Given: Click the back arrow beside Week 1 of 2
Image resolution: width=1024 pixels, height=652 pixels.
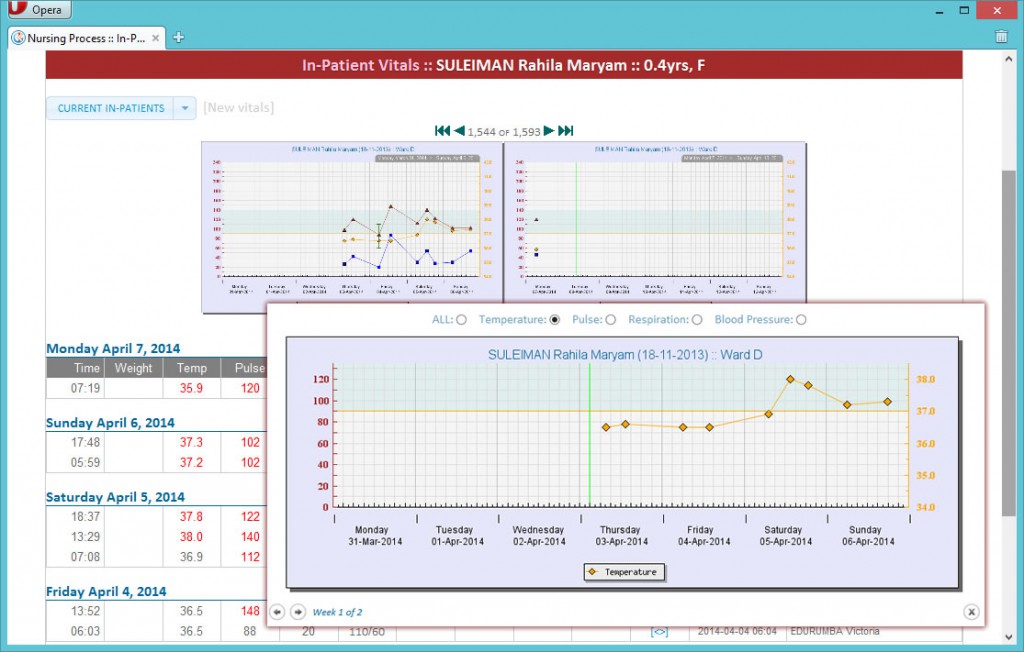Looking at the screenshot, I should coord(277,611).
